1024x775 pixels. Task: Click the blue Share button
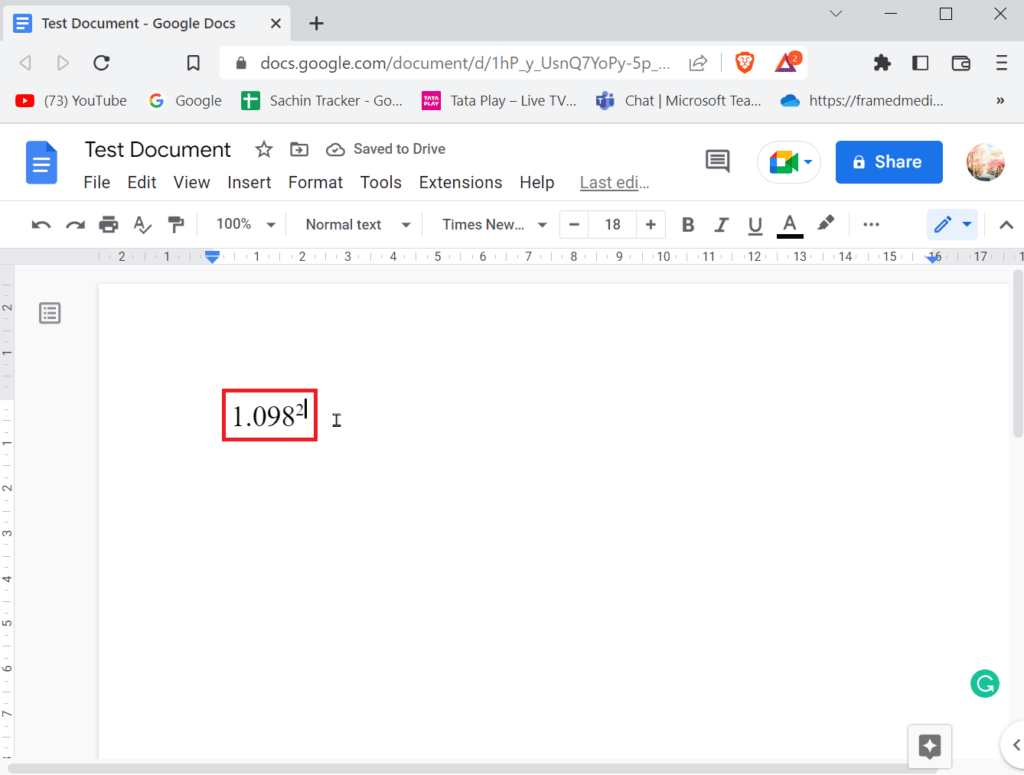click(888, 162)
